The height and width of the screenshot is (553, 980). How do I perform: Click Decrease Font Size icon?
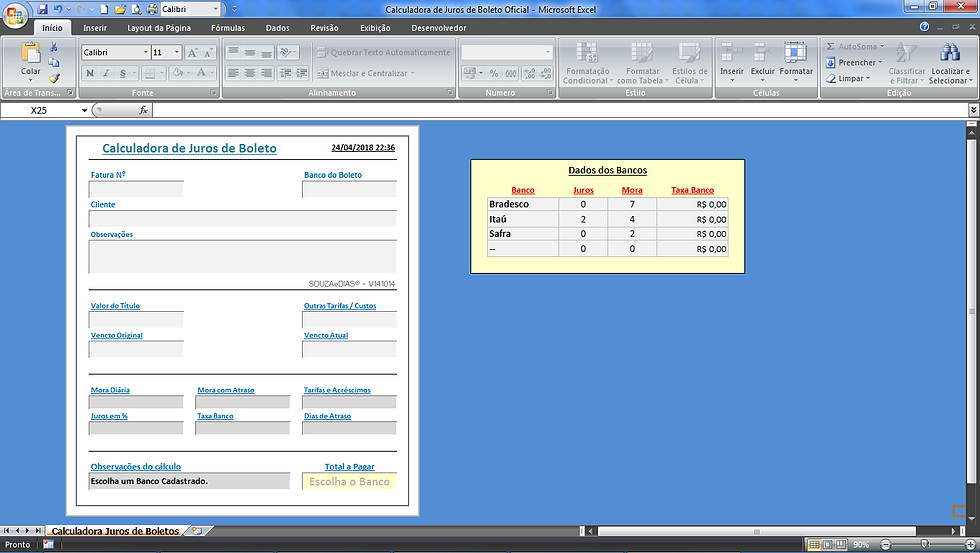point(209,52)
